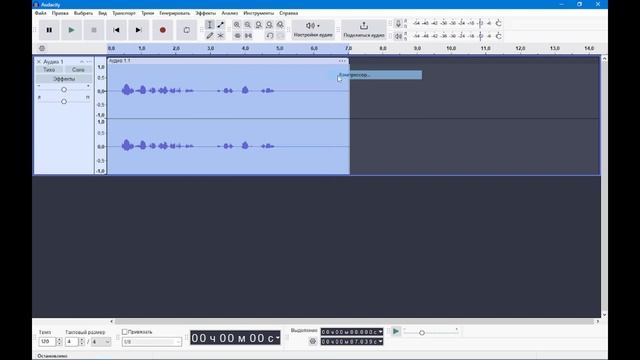Click the Play-at-speed green button
The width and height of the screenshot is (640, 360).
396,331
